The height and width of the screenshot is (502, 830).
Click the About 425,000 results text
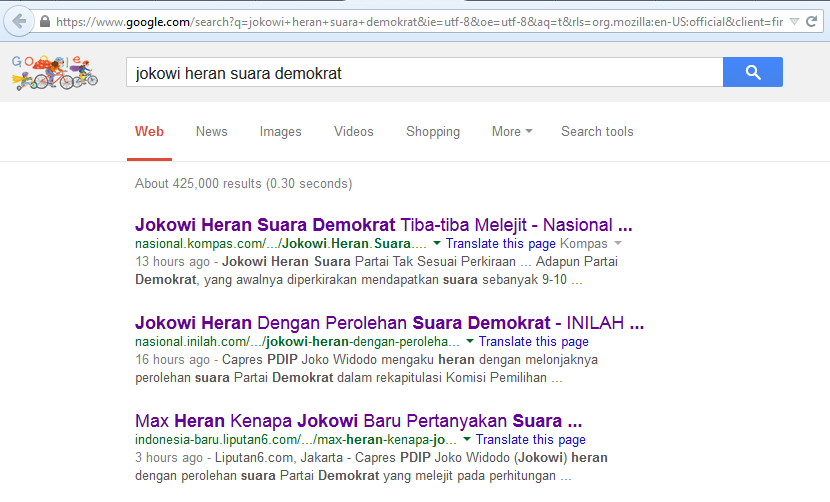243,183
